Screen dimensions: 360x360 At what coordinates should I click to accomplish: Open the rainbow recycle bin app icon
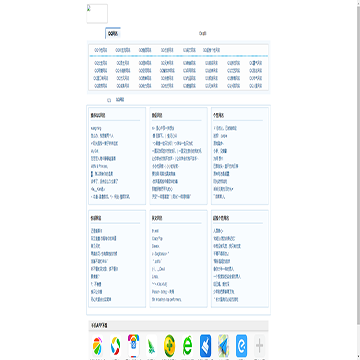133,347
